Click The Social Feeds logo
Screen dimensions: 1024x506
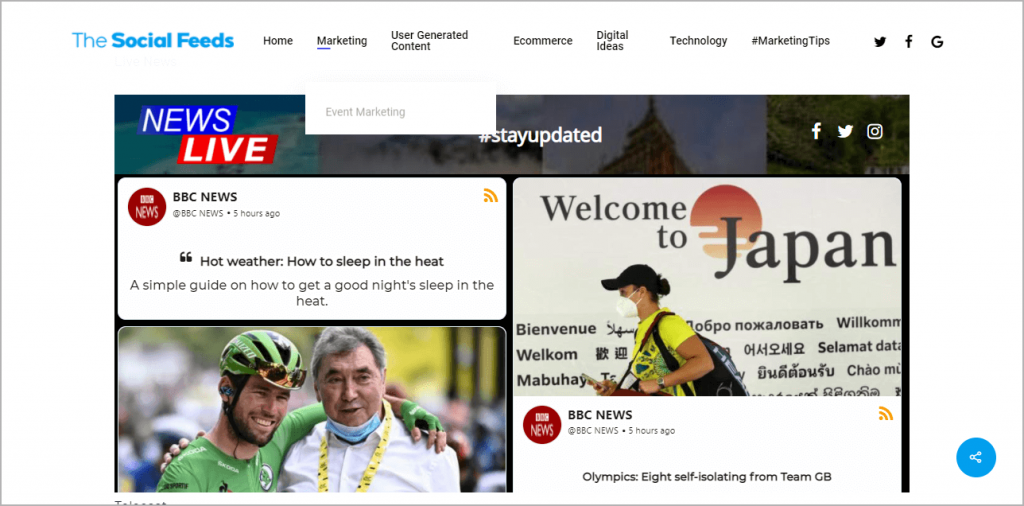click(x=153, y=40)
